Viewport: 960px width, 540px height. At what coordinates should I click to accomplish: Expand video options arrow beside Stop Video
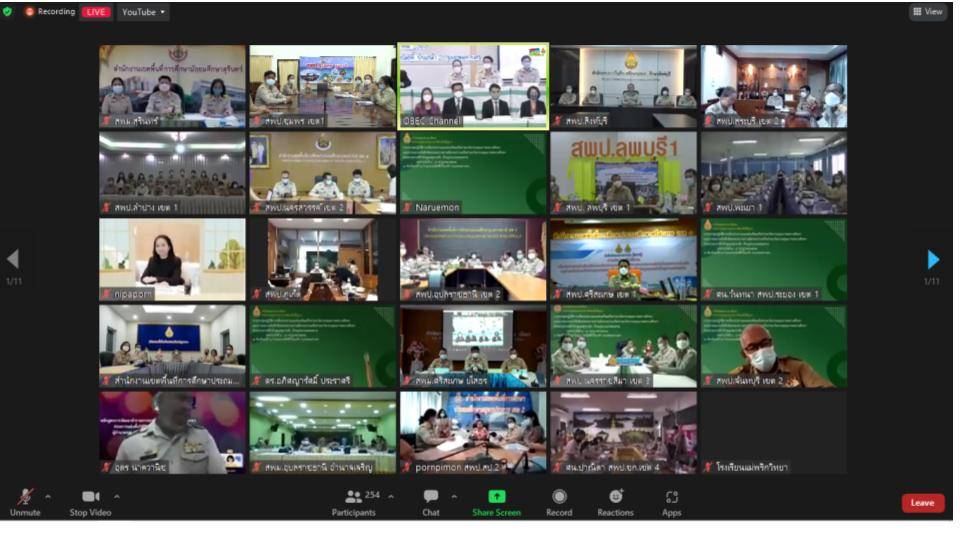click(x=116, y=496)
